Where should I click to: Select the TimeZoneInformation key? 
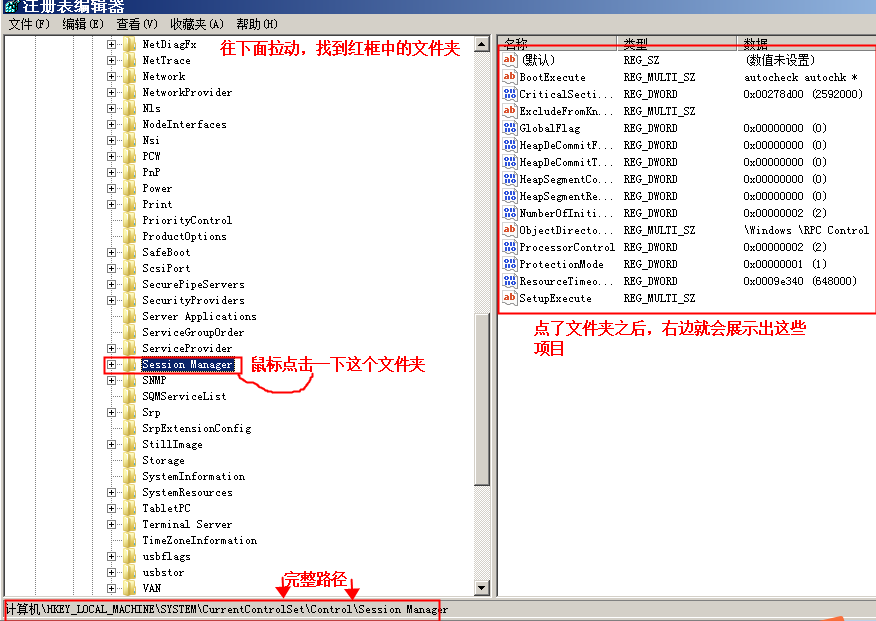click(x=199, y=540)
